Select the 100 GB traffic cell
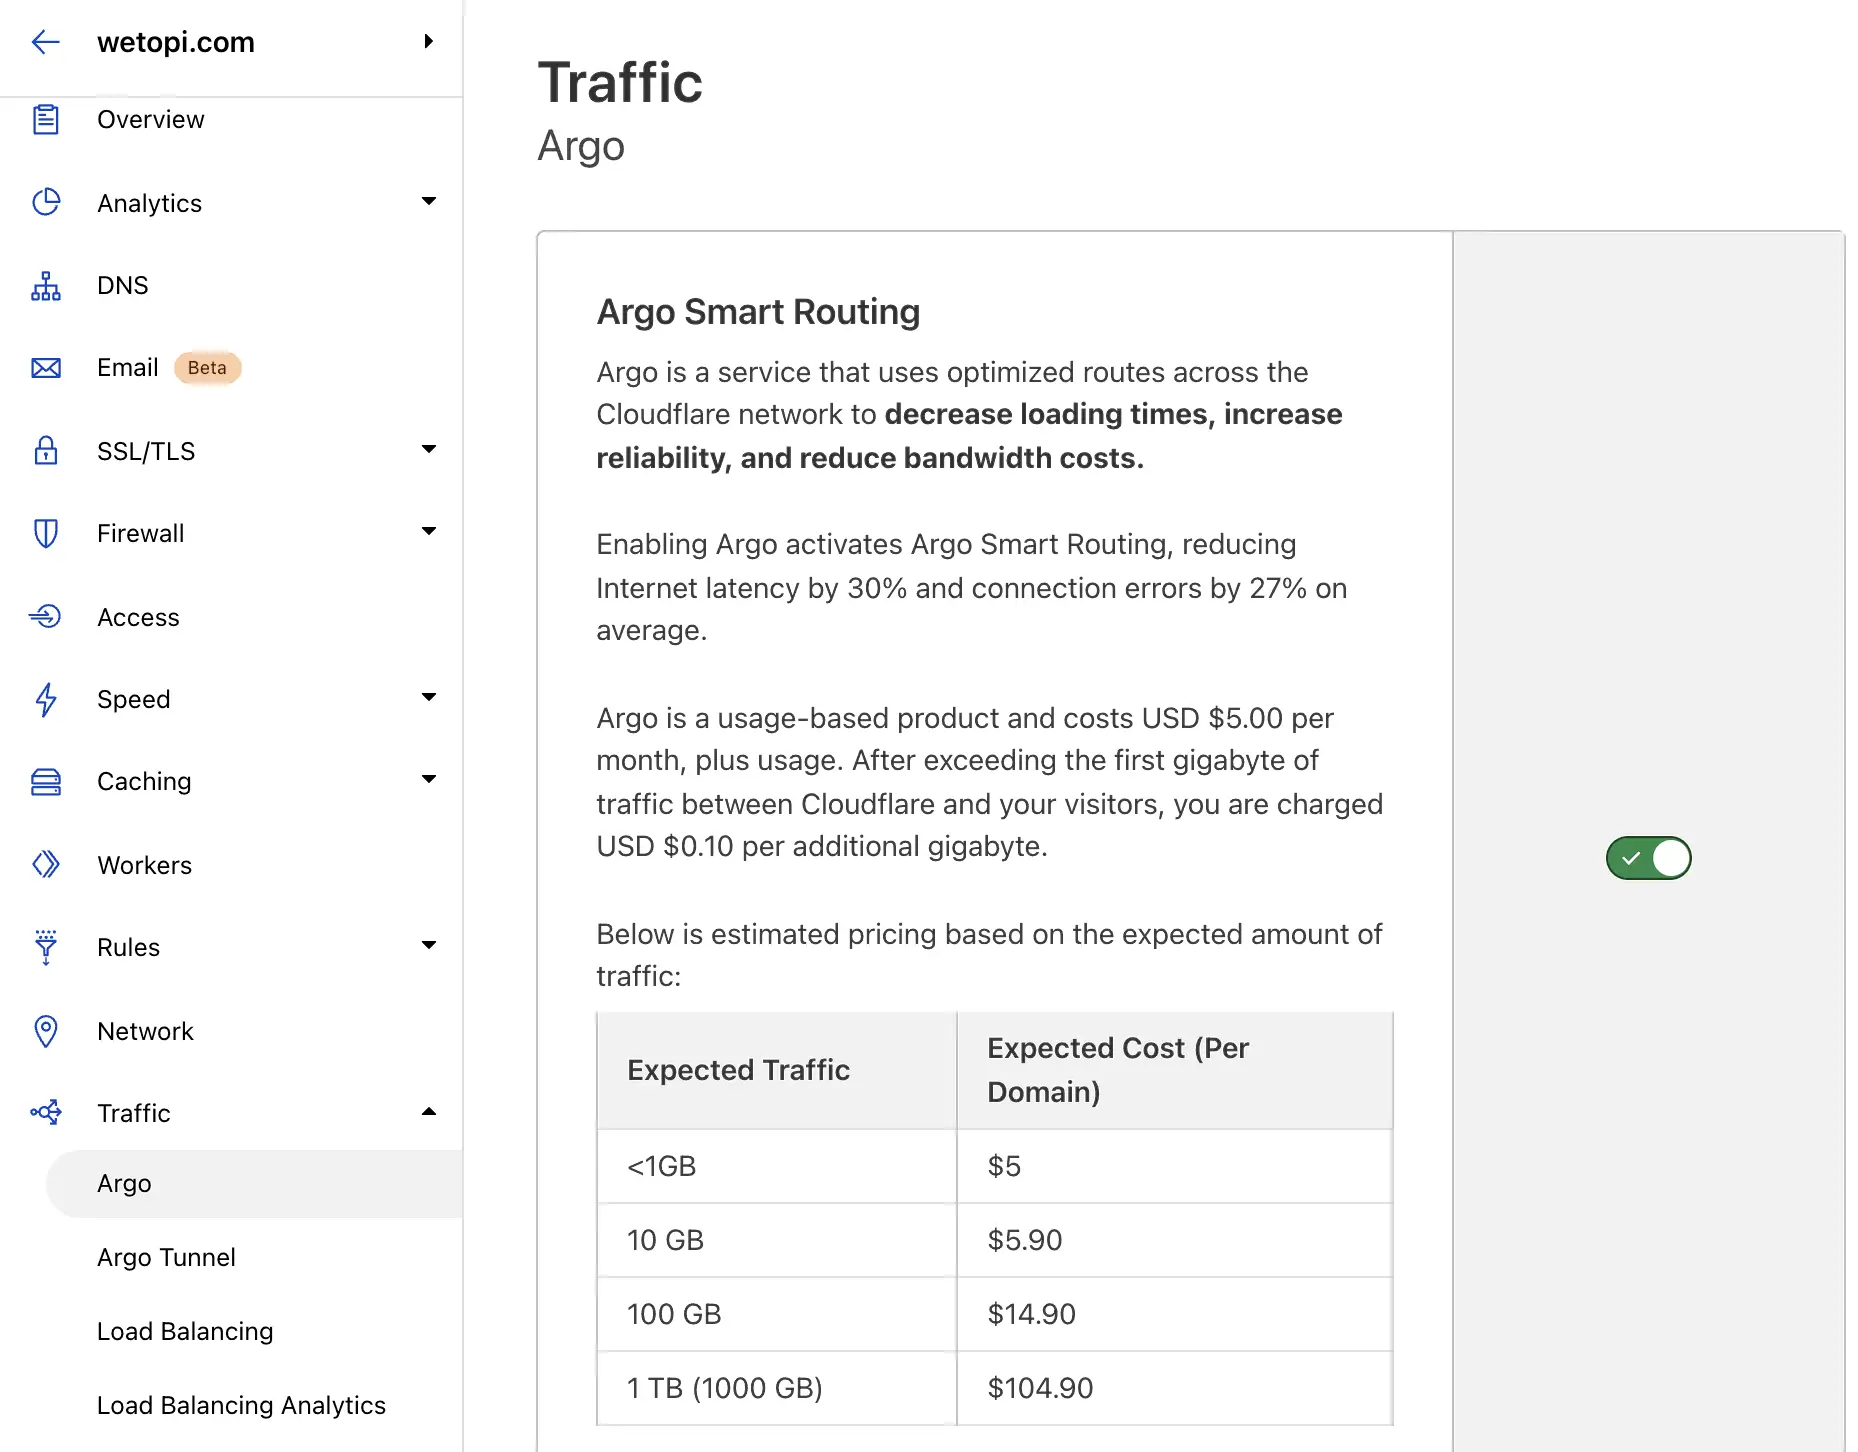This screenshot has height=1452, width=1858. click(777, 1314)
